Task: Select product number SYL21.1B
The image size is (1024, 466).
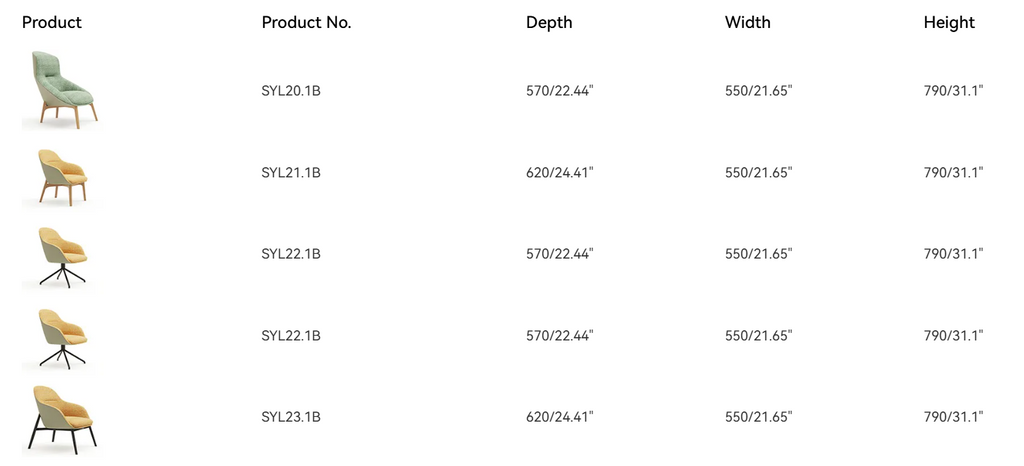Action: click(291, 172)
